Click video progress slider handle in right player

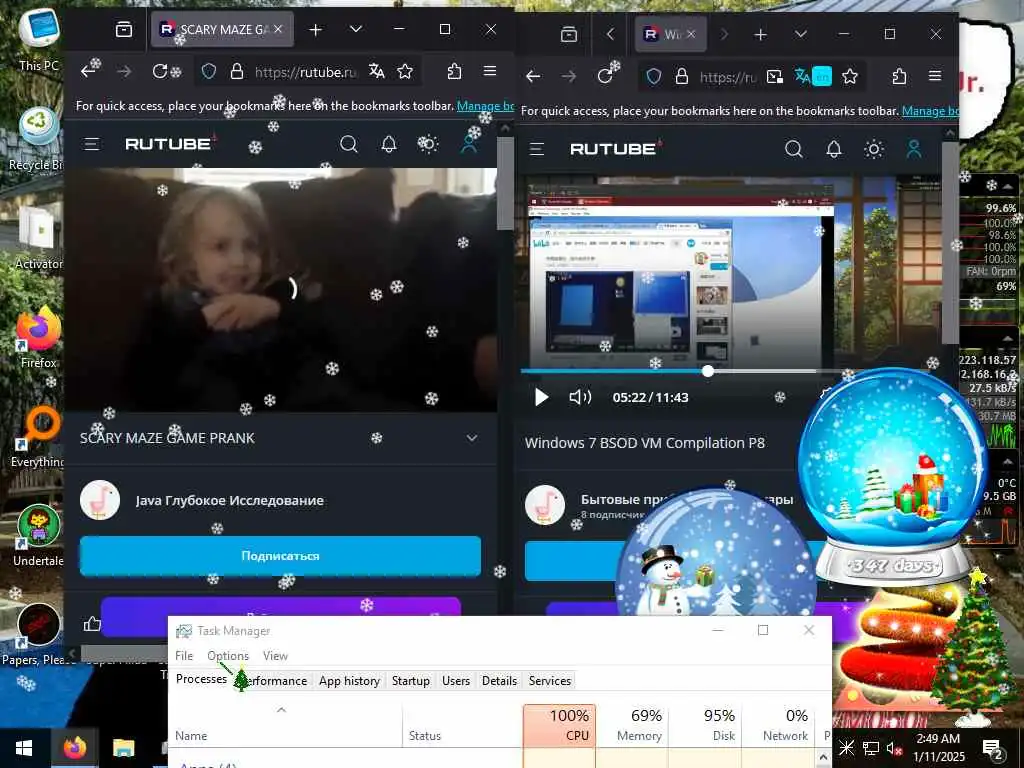tap(708, 371)
